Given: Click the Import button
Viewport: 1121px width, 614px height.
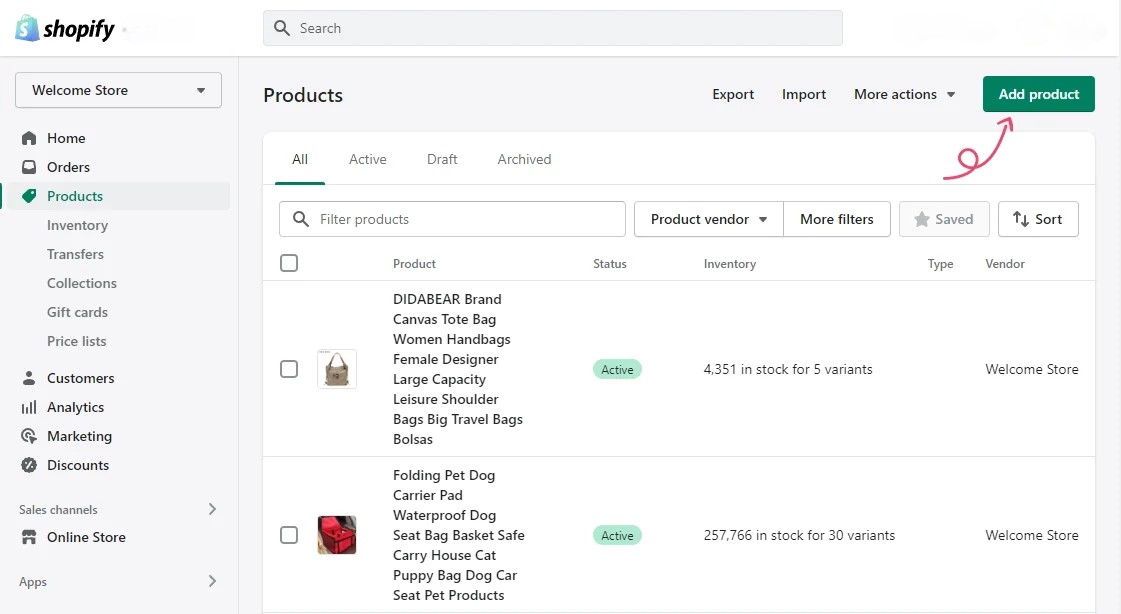Looking at the screenshot, I should [x=804, y=94].
